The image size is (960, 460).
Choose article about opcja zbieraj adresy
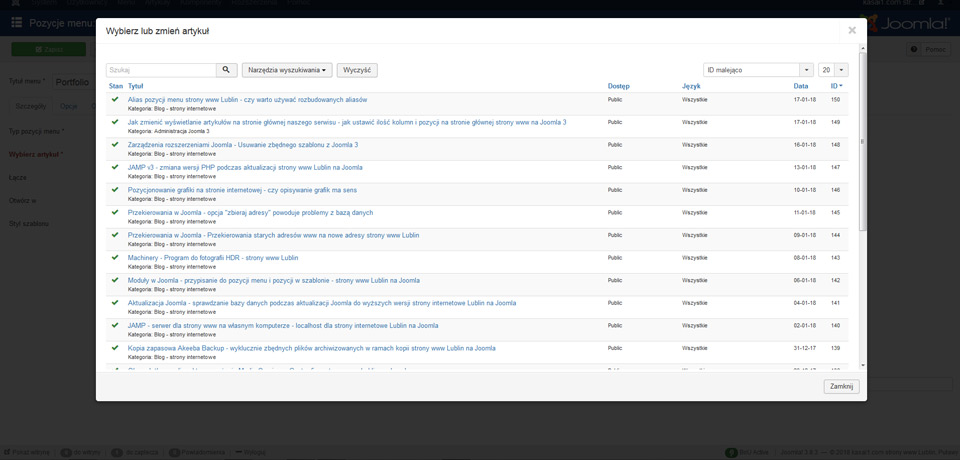pos(250,212)
